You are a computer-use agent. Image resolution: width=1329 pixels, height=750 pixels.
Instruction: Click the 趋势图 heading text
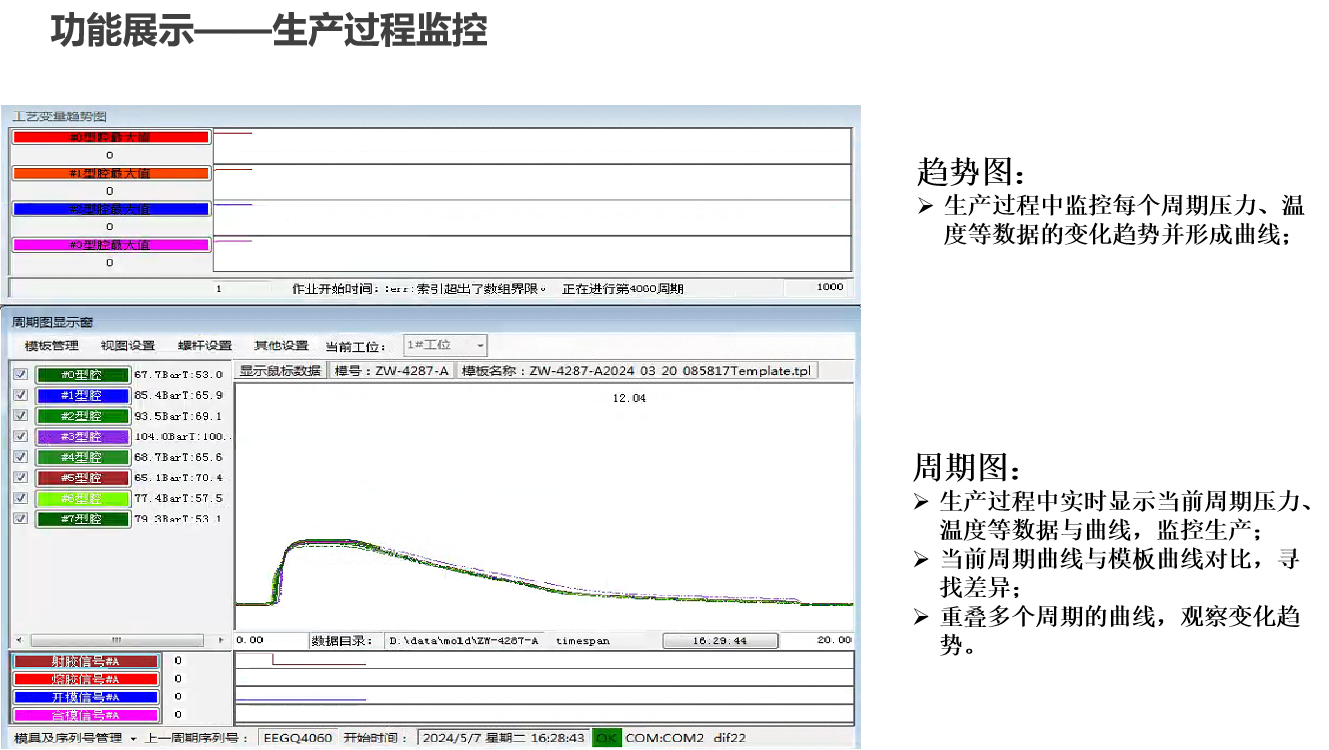971,171
